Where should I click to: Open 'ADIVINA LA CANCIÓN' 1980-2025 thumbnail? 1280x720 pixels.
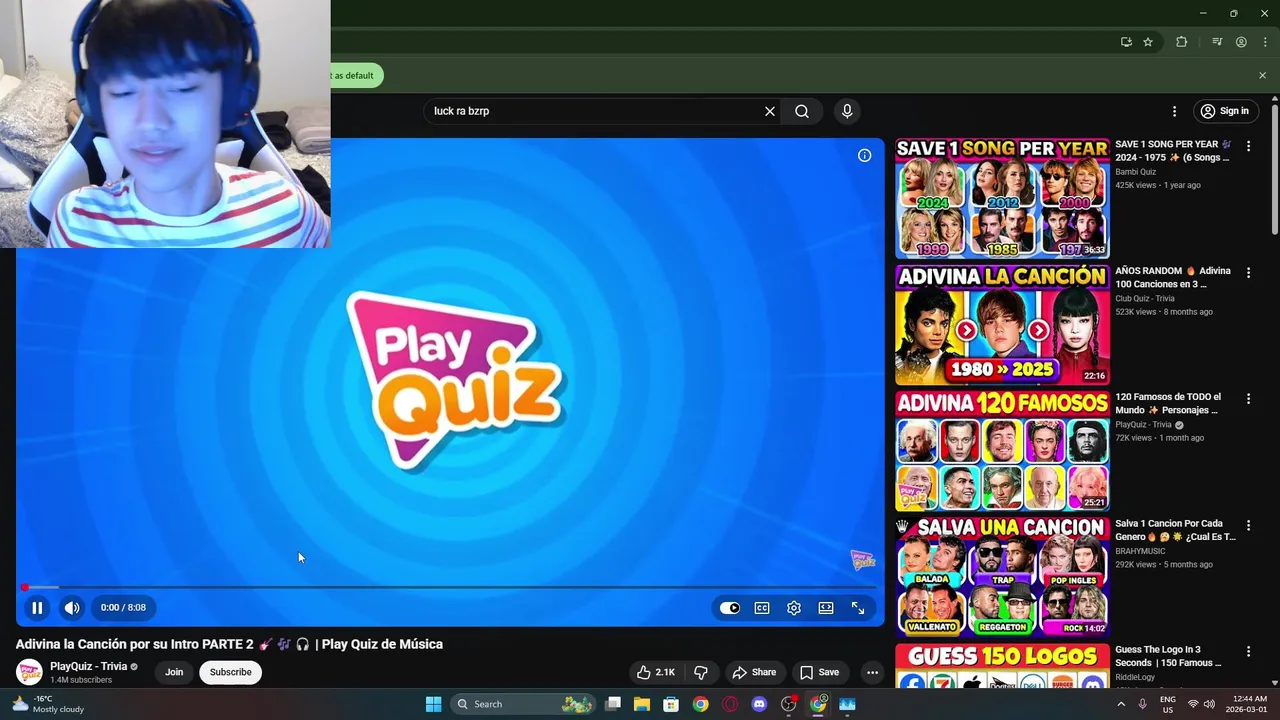1002,324
